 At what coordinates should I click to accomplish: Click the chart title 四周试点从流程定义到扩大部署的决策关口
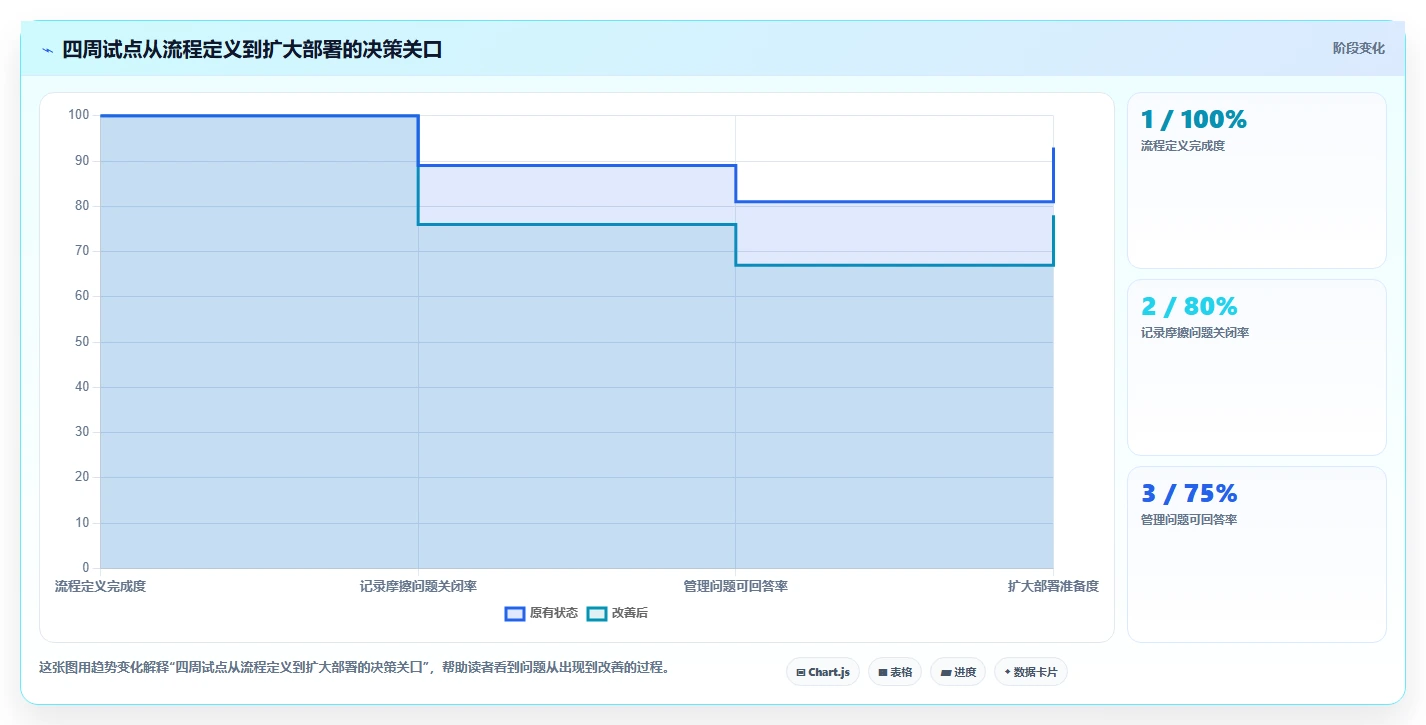click(252, 50)
